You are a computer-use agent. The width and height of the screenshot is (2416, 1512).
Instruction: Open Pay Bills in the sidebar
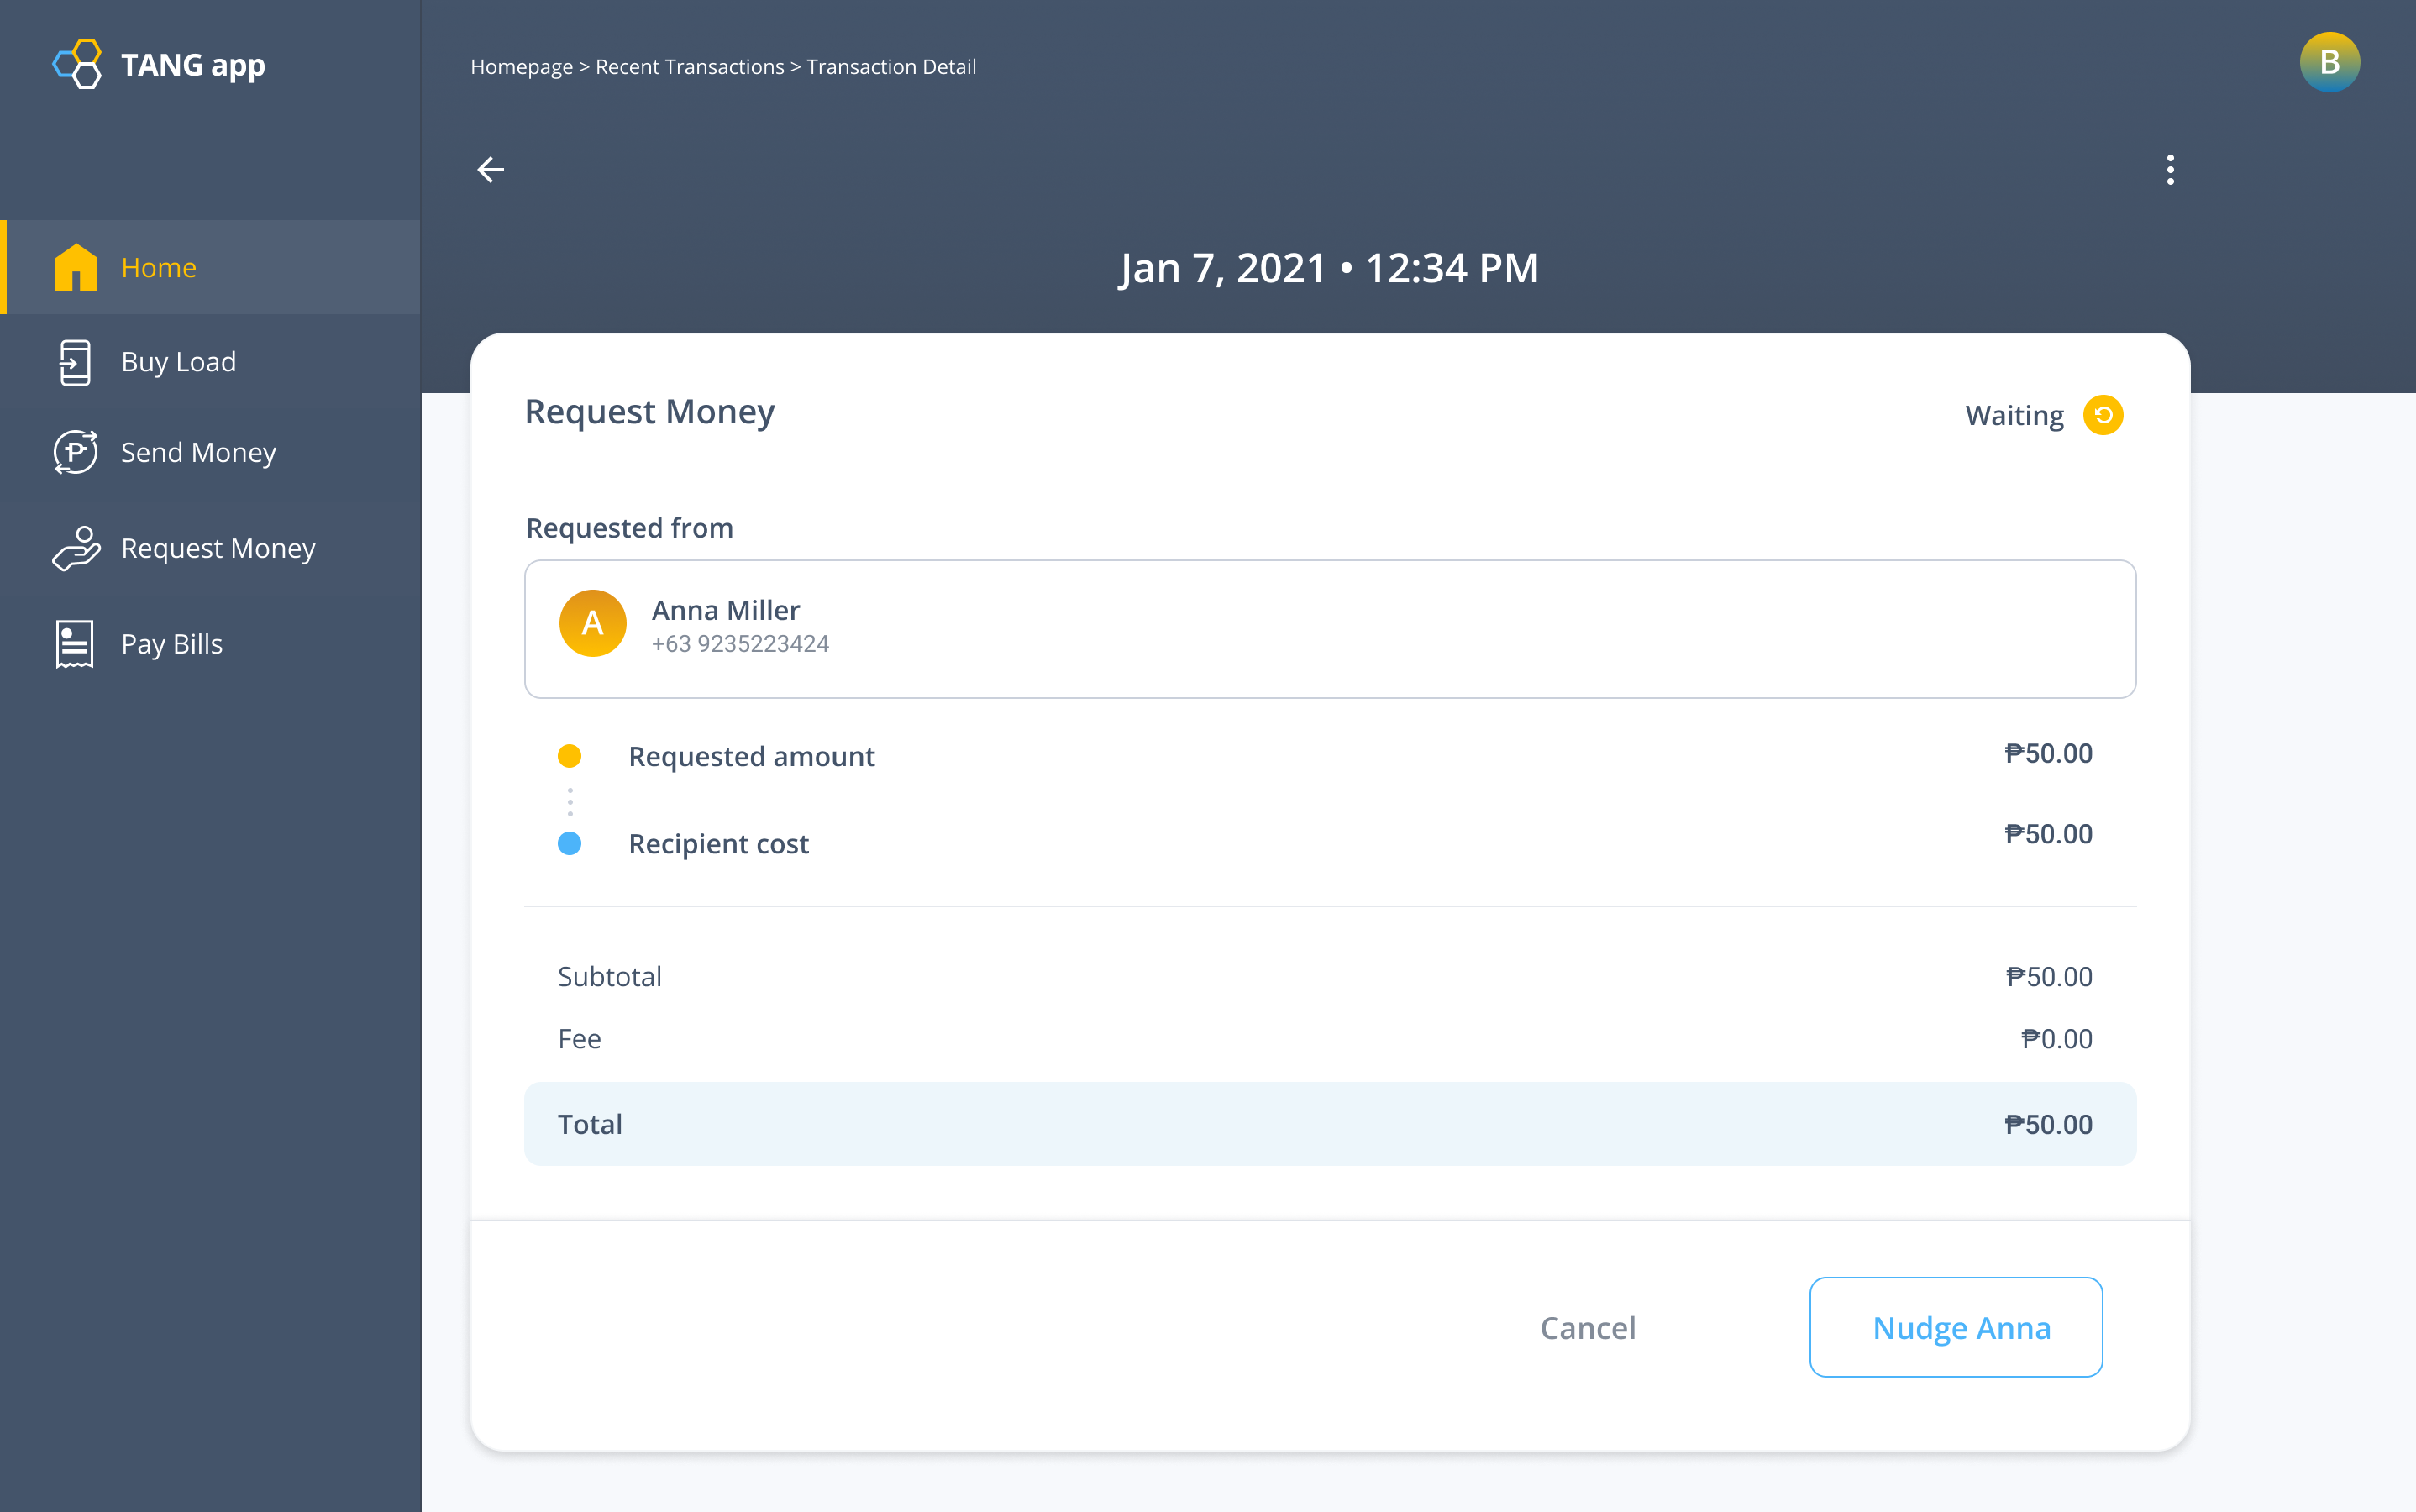[x=211, y=644]
